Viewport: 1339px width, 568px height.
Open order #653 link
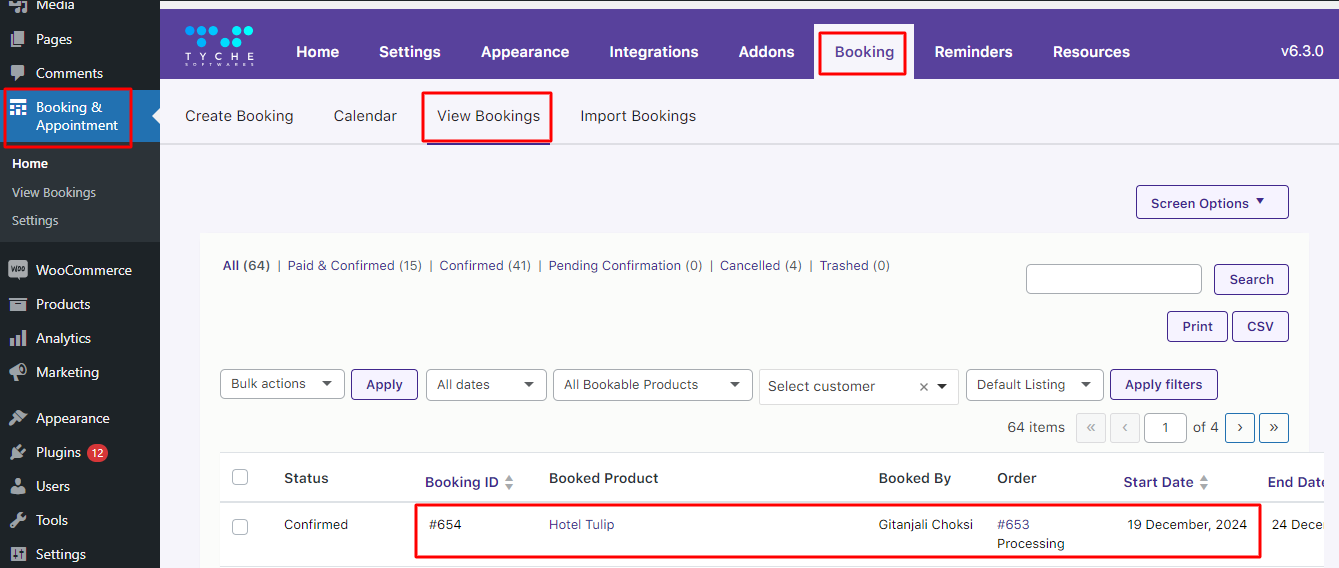[x=1013, y=524]
